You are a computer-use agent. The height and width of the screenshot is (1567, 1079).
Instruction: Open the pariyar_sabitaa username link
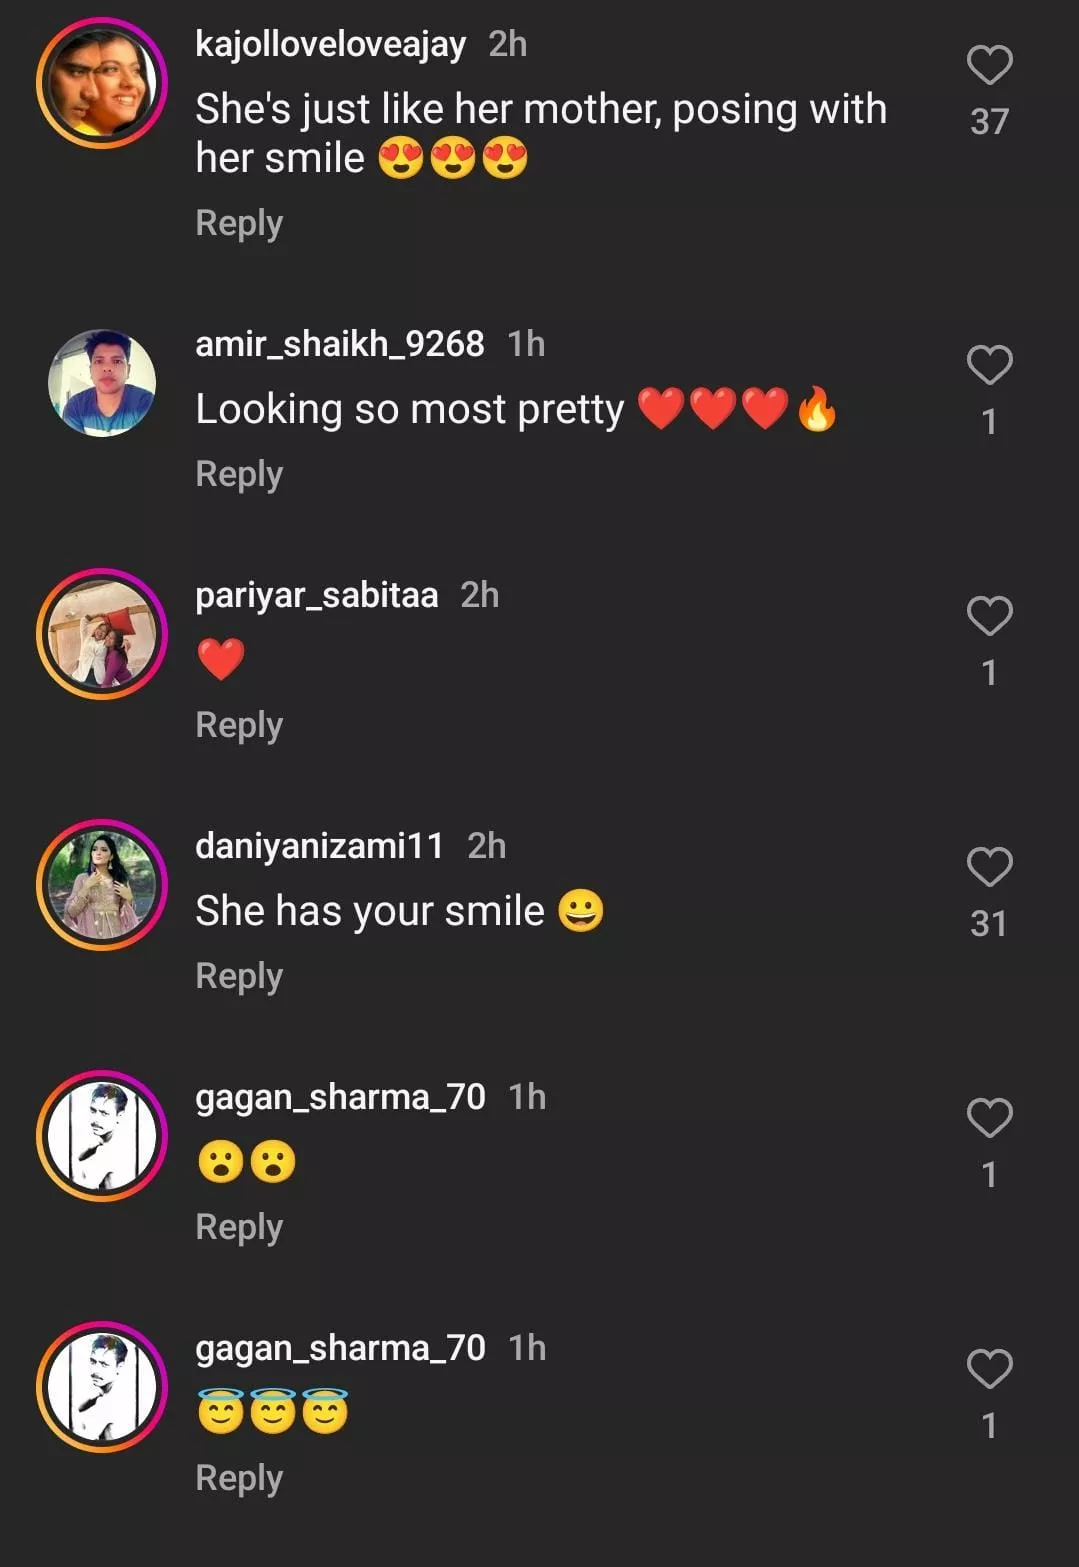click(316, 595)
